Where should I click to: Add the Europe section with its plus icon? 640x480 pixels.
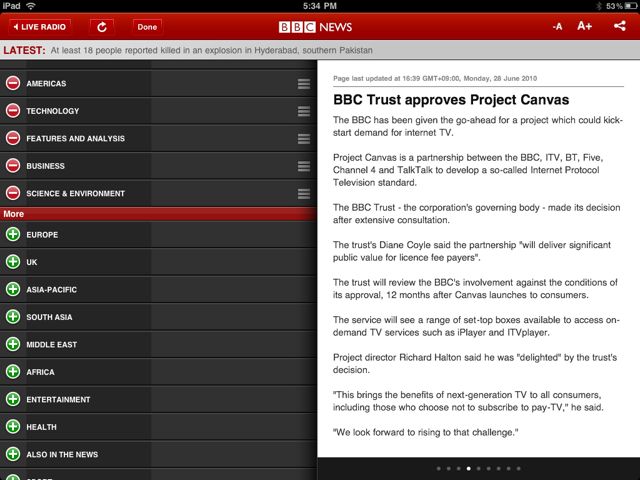click(x=13, y=234)
